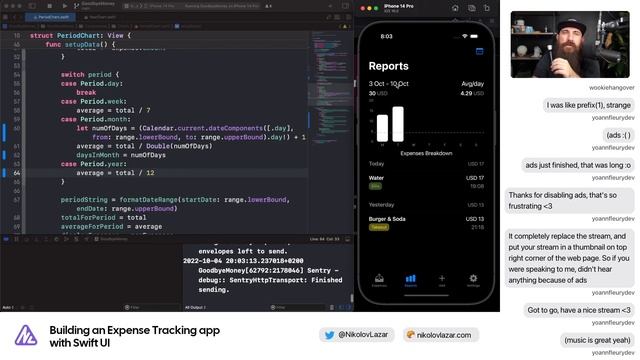Click on line 64 'average = total / 12'

point(115,173)
